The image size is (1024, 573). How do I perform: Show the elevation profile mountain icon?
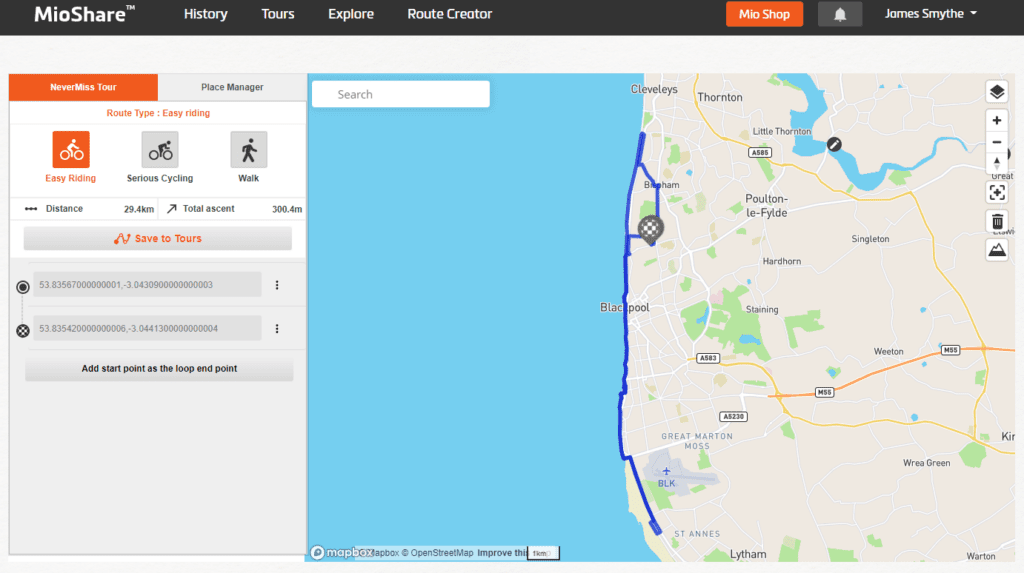(996, 250)
